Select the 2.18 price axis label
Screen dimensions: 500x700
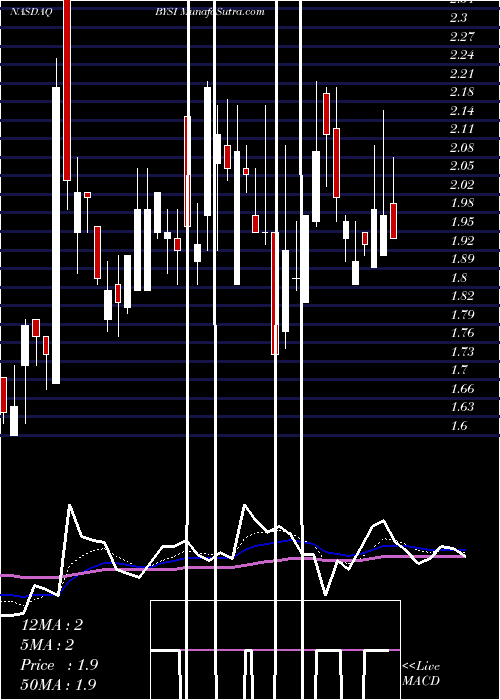(x=462, y=92)
